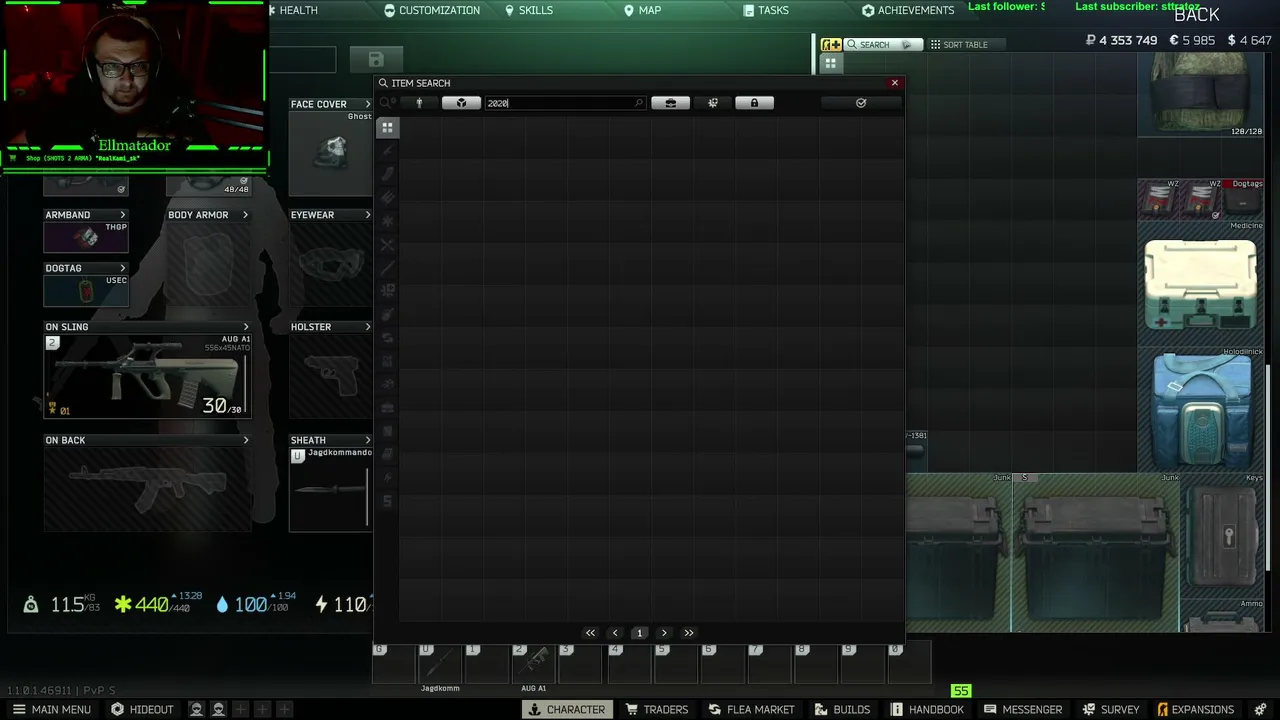Viewport: 1280px width, 720px height.
Task: Expand the On Back slot chevron
Action: [x=245, y=440]
